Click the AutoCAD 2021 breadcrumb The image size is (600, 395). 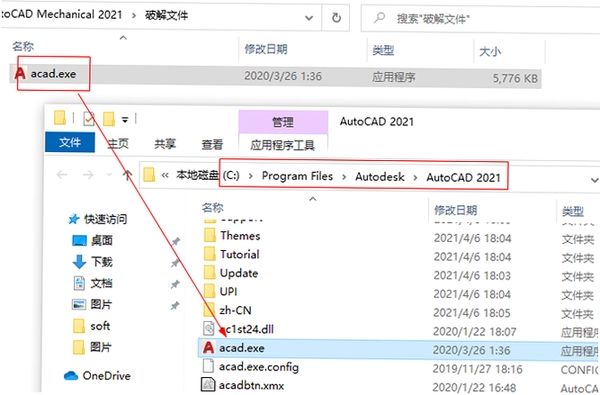coord(463,177)
